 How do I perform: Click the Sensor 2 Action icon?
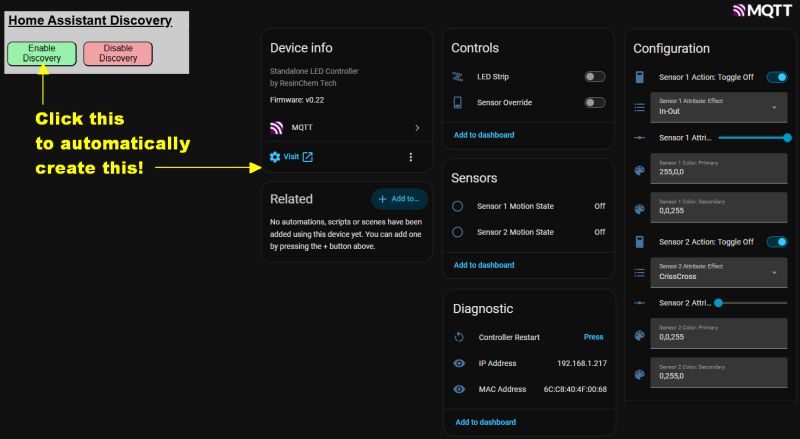(639, 242)
